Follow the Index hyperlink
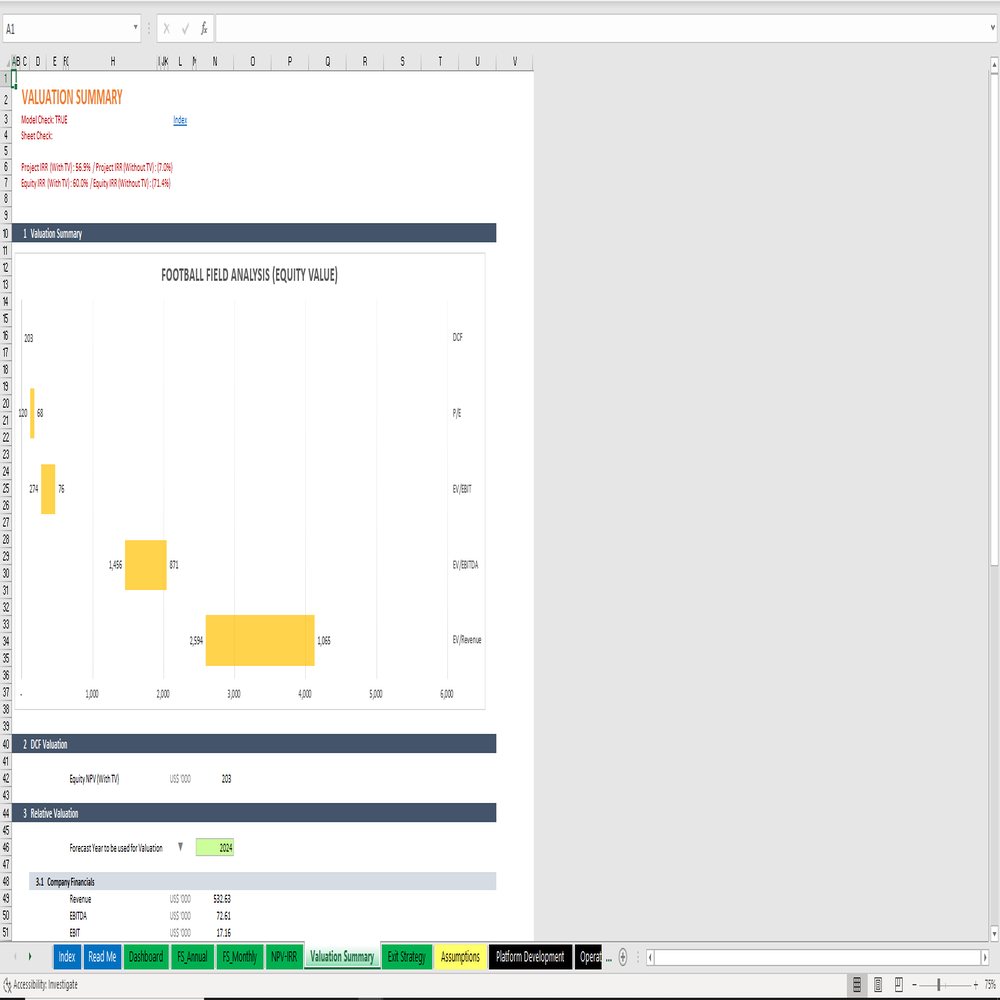This screenshot has width=1000, height=1000. point(180,120)
